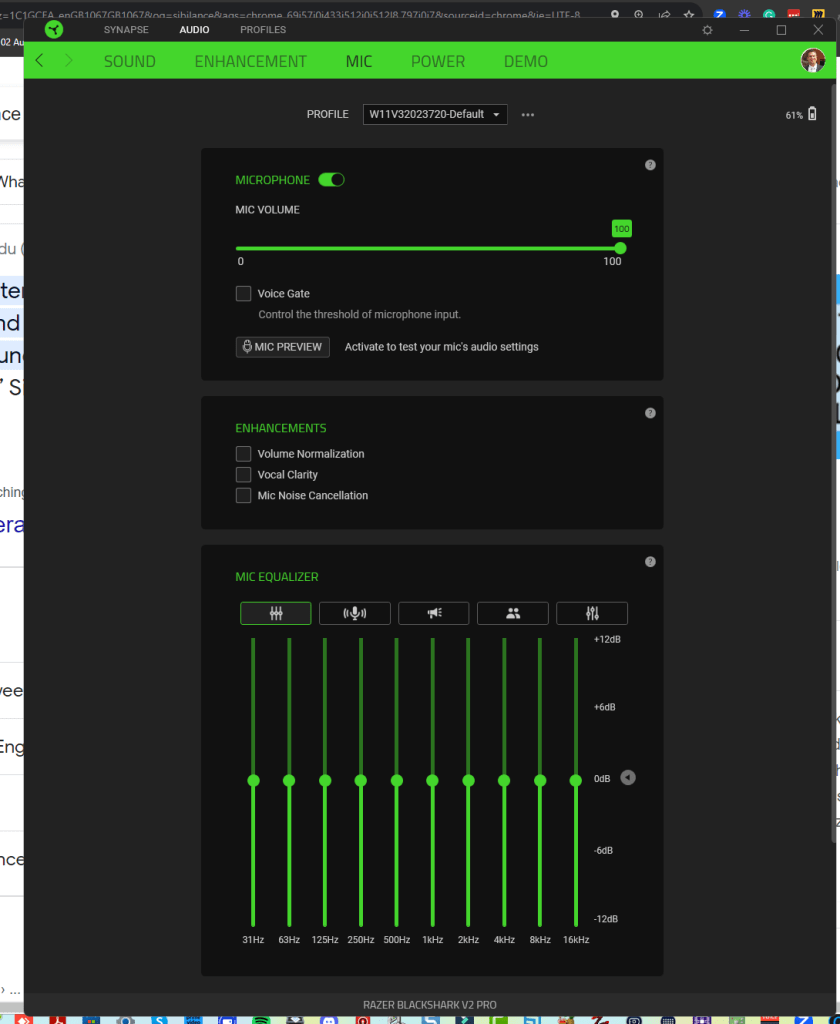Screen dimensions: 840x1024
Task: Open Discord from the taskbar
Action: 329,1020
